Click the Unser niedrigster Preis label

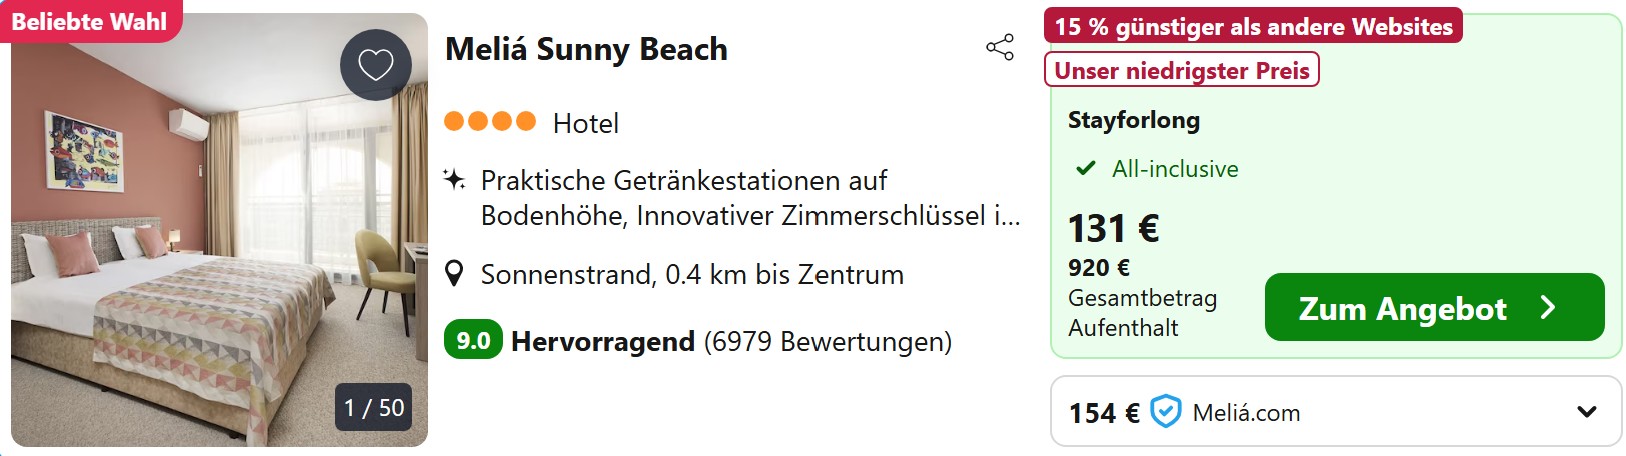(1181, 71)
